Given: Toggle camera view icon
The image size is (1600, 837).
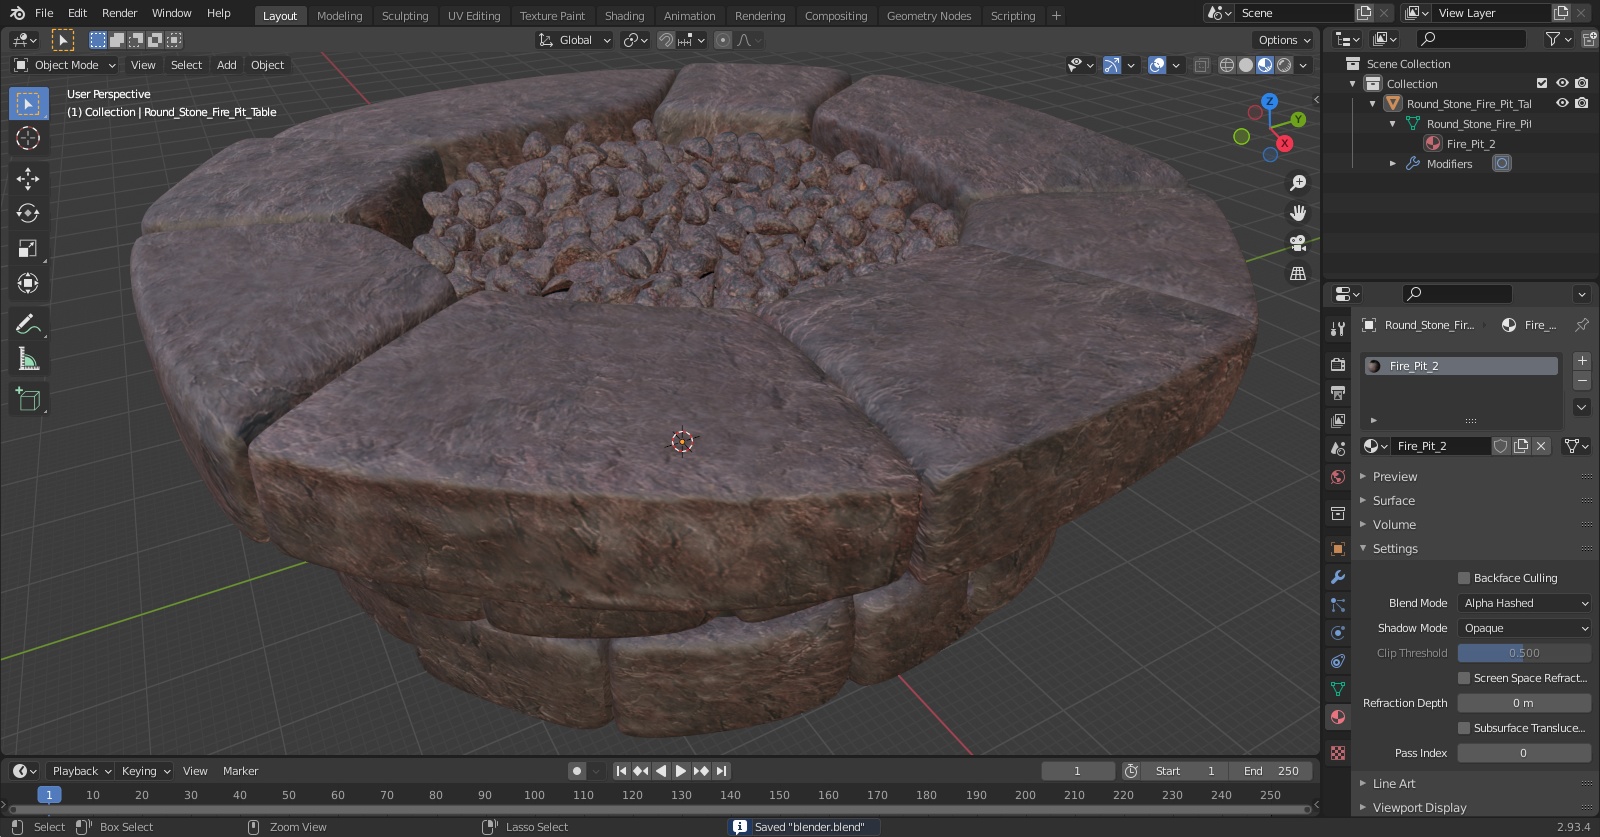Looking at the screenshot, I should [1298, 243].
